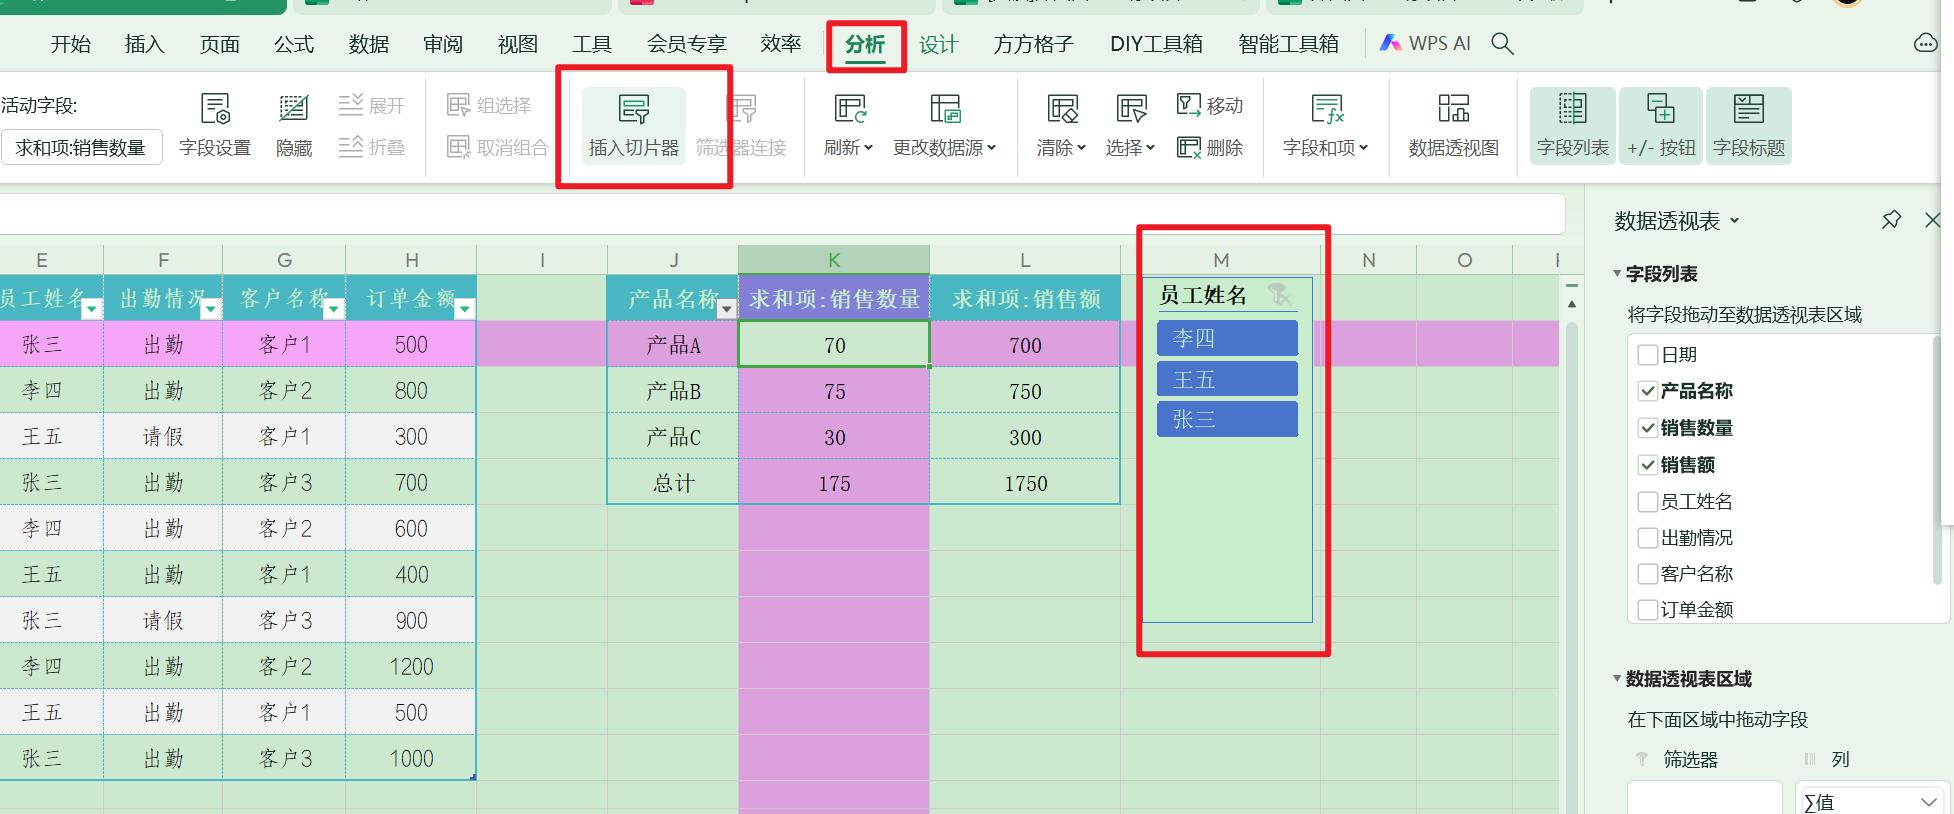
Task: Toggle 字段标题 field headers display
Action: click(x=1749, y=125)
